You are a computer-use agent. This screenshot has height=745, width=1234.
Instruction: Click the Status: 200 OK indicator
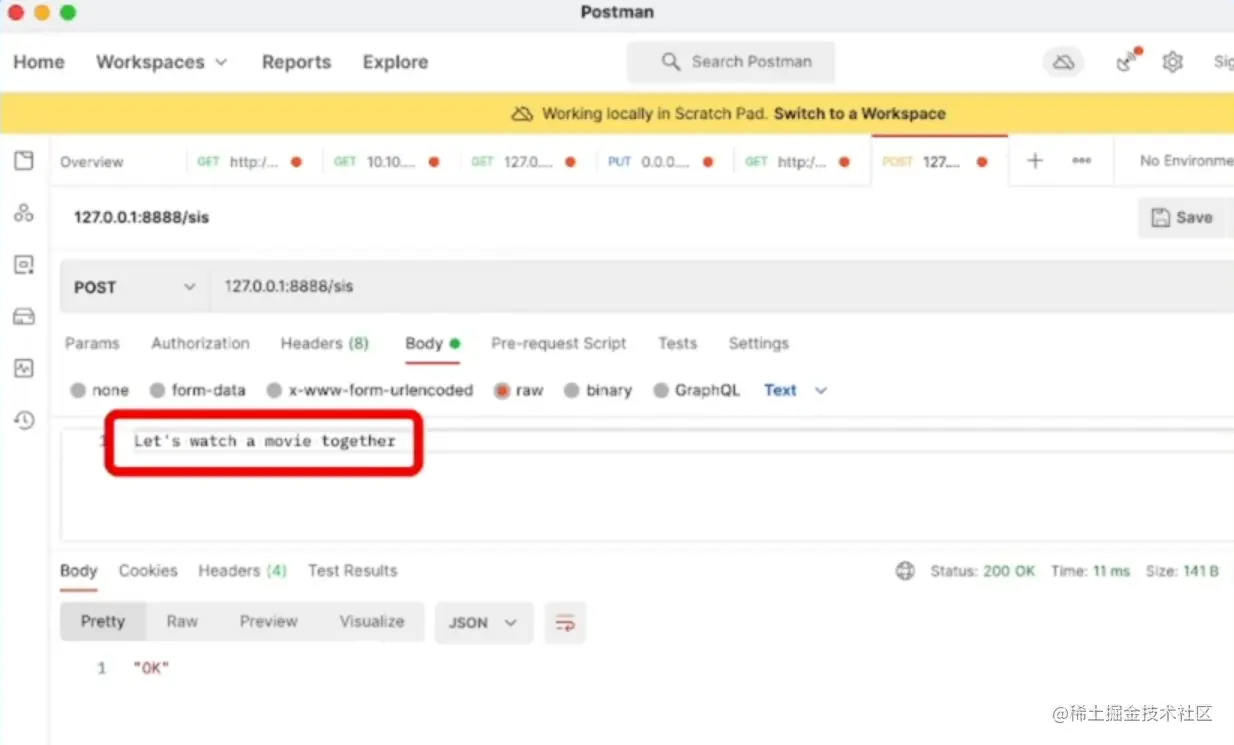tap(982, 571)
